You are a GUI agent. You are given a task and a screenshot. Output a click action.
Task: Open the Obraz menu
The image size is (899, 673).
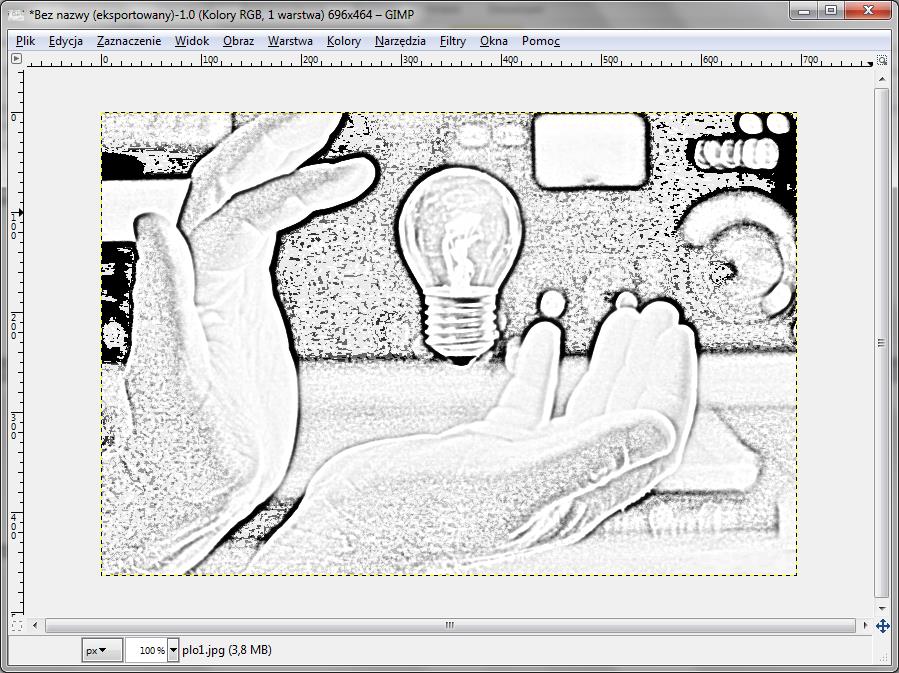pyautogui.click(x=239, y=41)
